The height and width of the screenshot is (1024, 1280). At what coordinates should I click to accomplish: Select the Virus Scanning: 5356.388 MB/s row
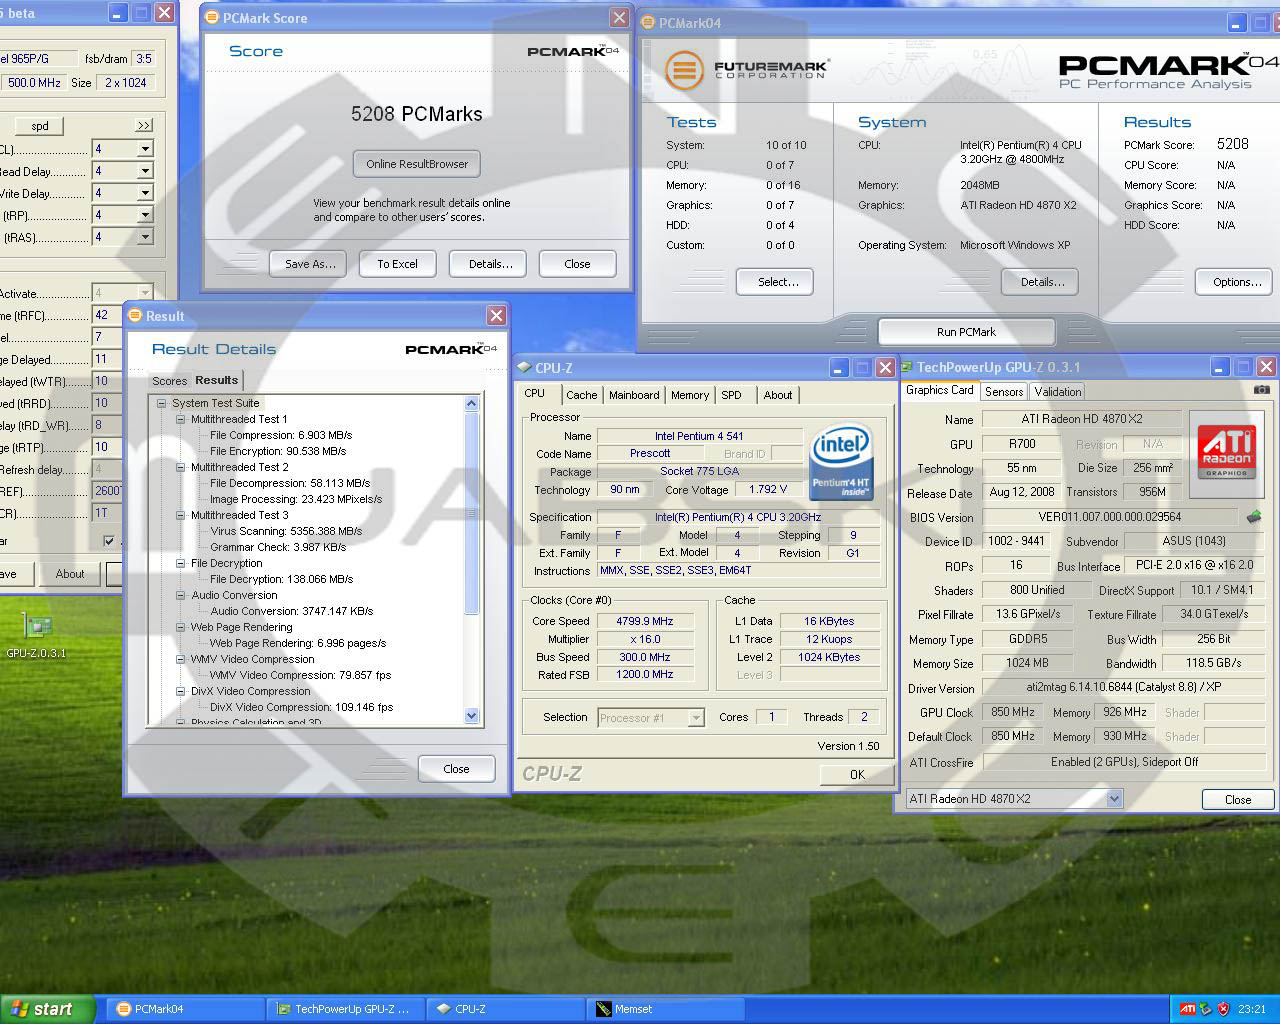(286, 531)
